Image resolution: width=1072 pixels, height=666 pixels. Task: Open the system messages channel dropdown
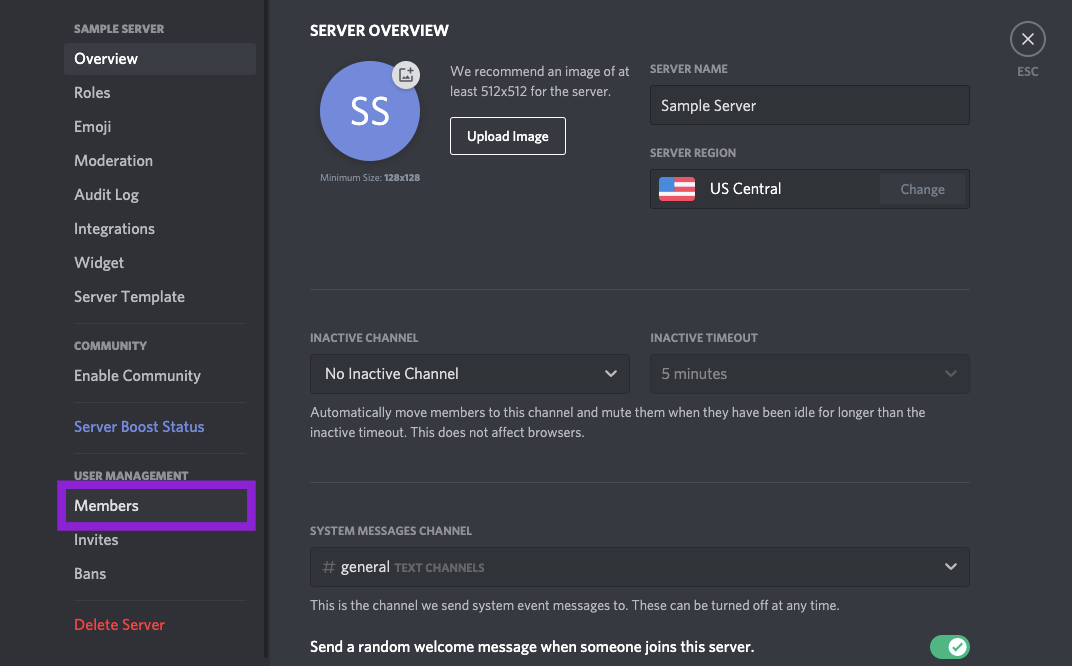coord(639,567)
